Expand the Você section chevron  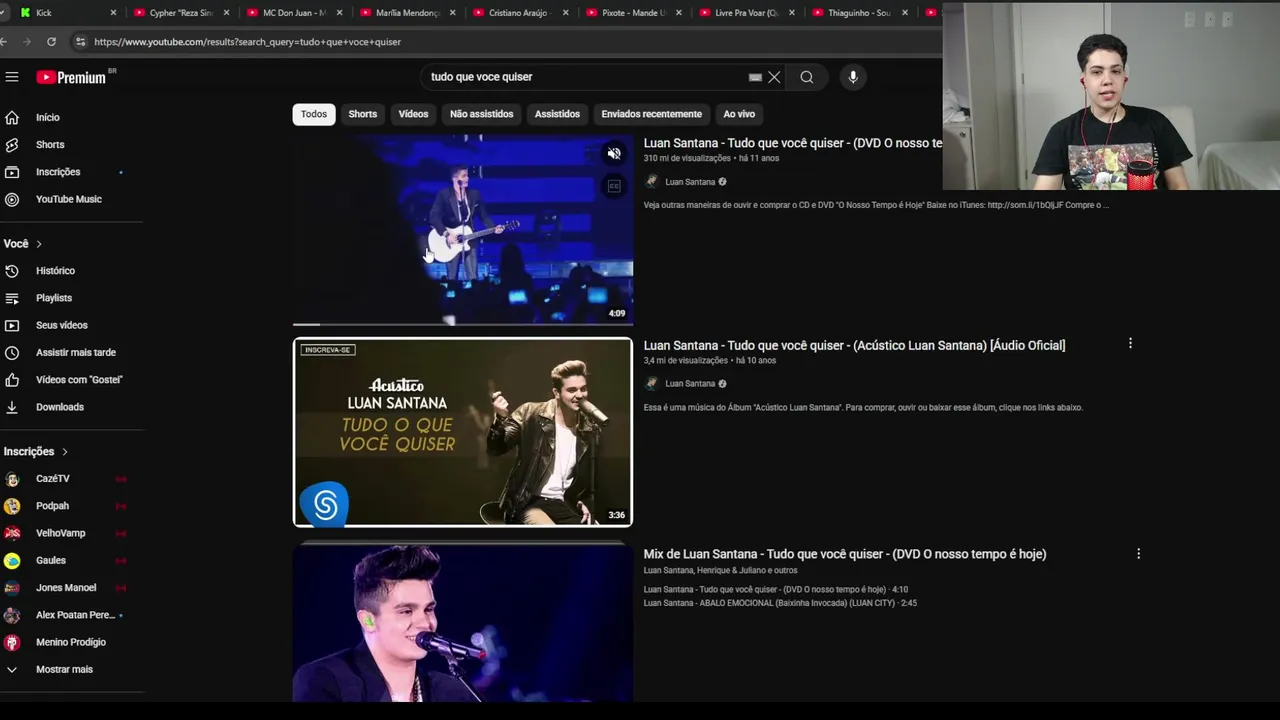coord(39,244)
